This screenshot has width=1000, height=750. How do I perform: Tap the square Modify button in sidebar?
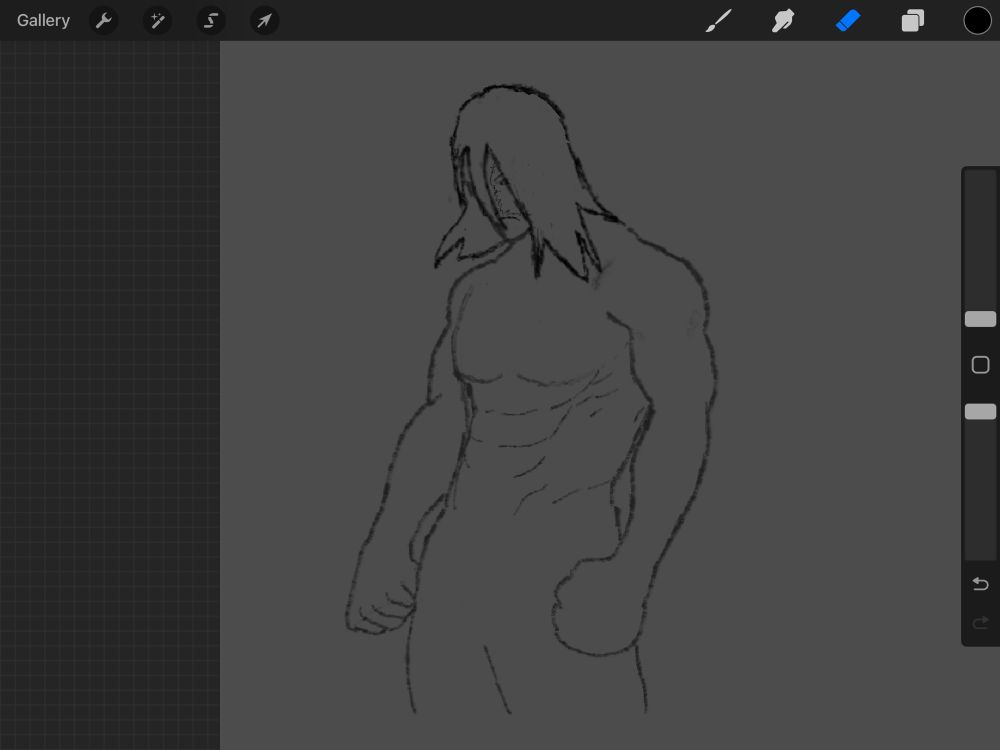point(980,365)
